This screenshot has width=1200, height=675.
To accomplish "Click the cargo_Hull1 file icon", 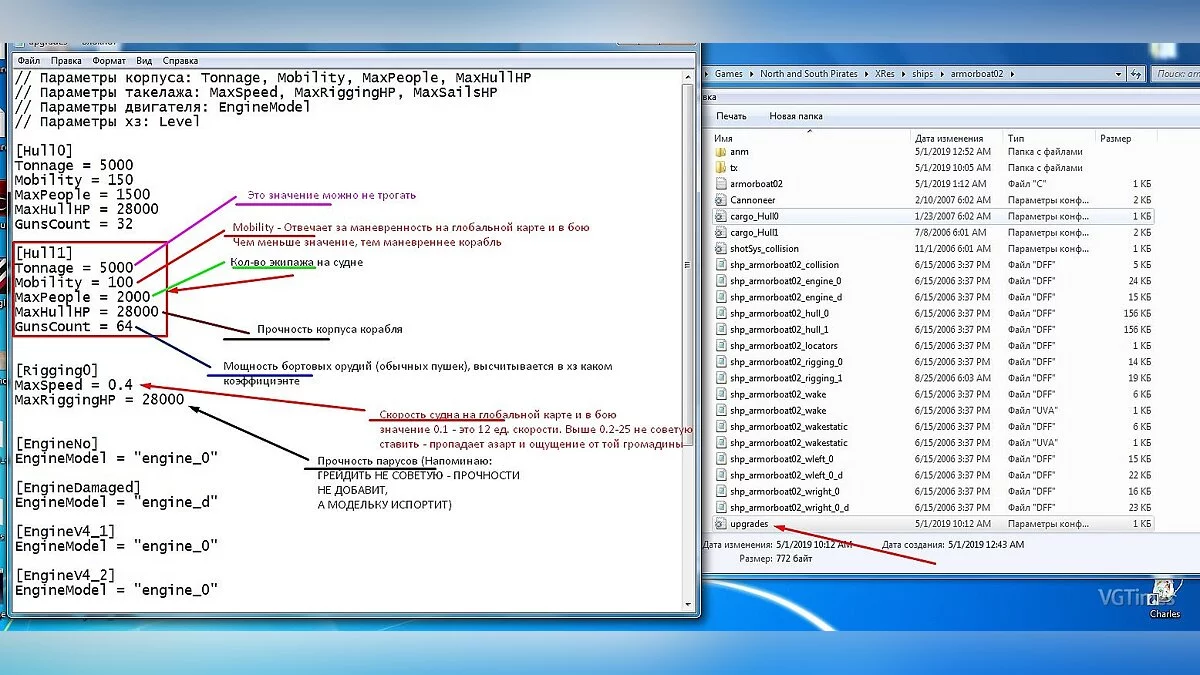I will click(720, 232).
